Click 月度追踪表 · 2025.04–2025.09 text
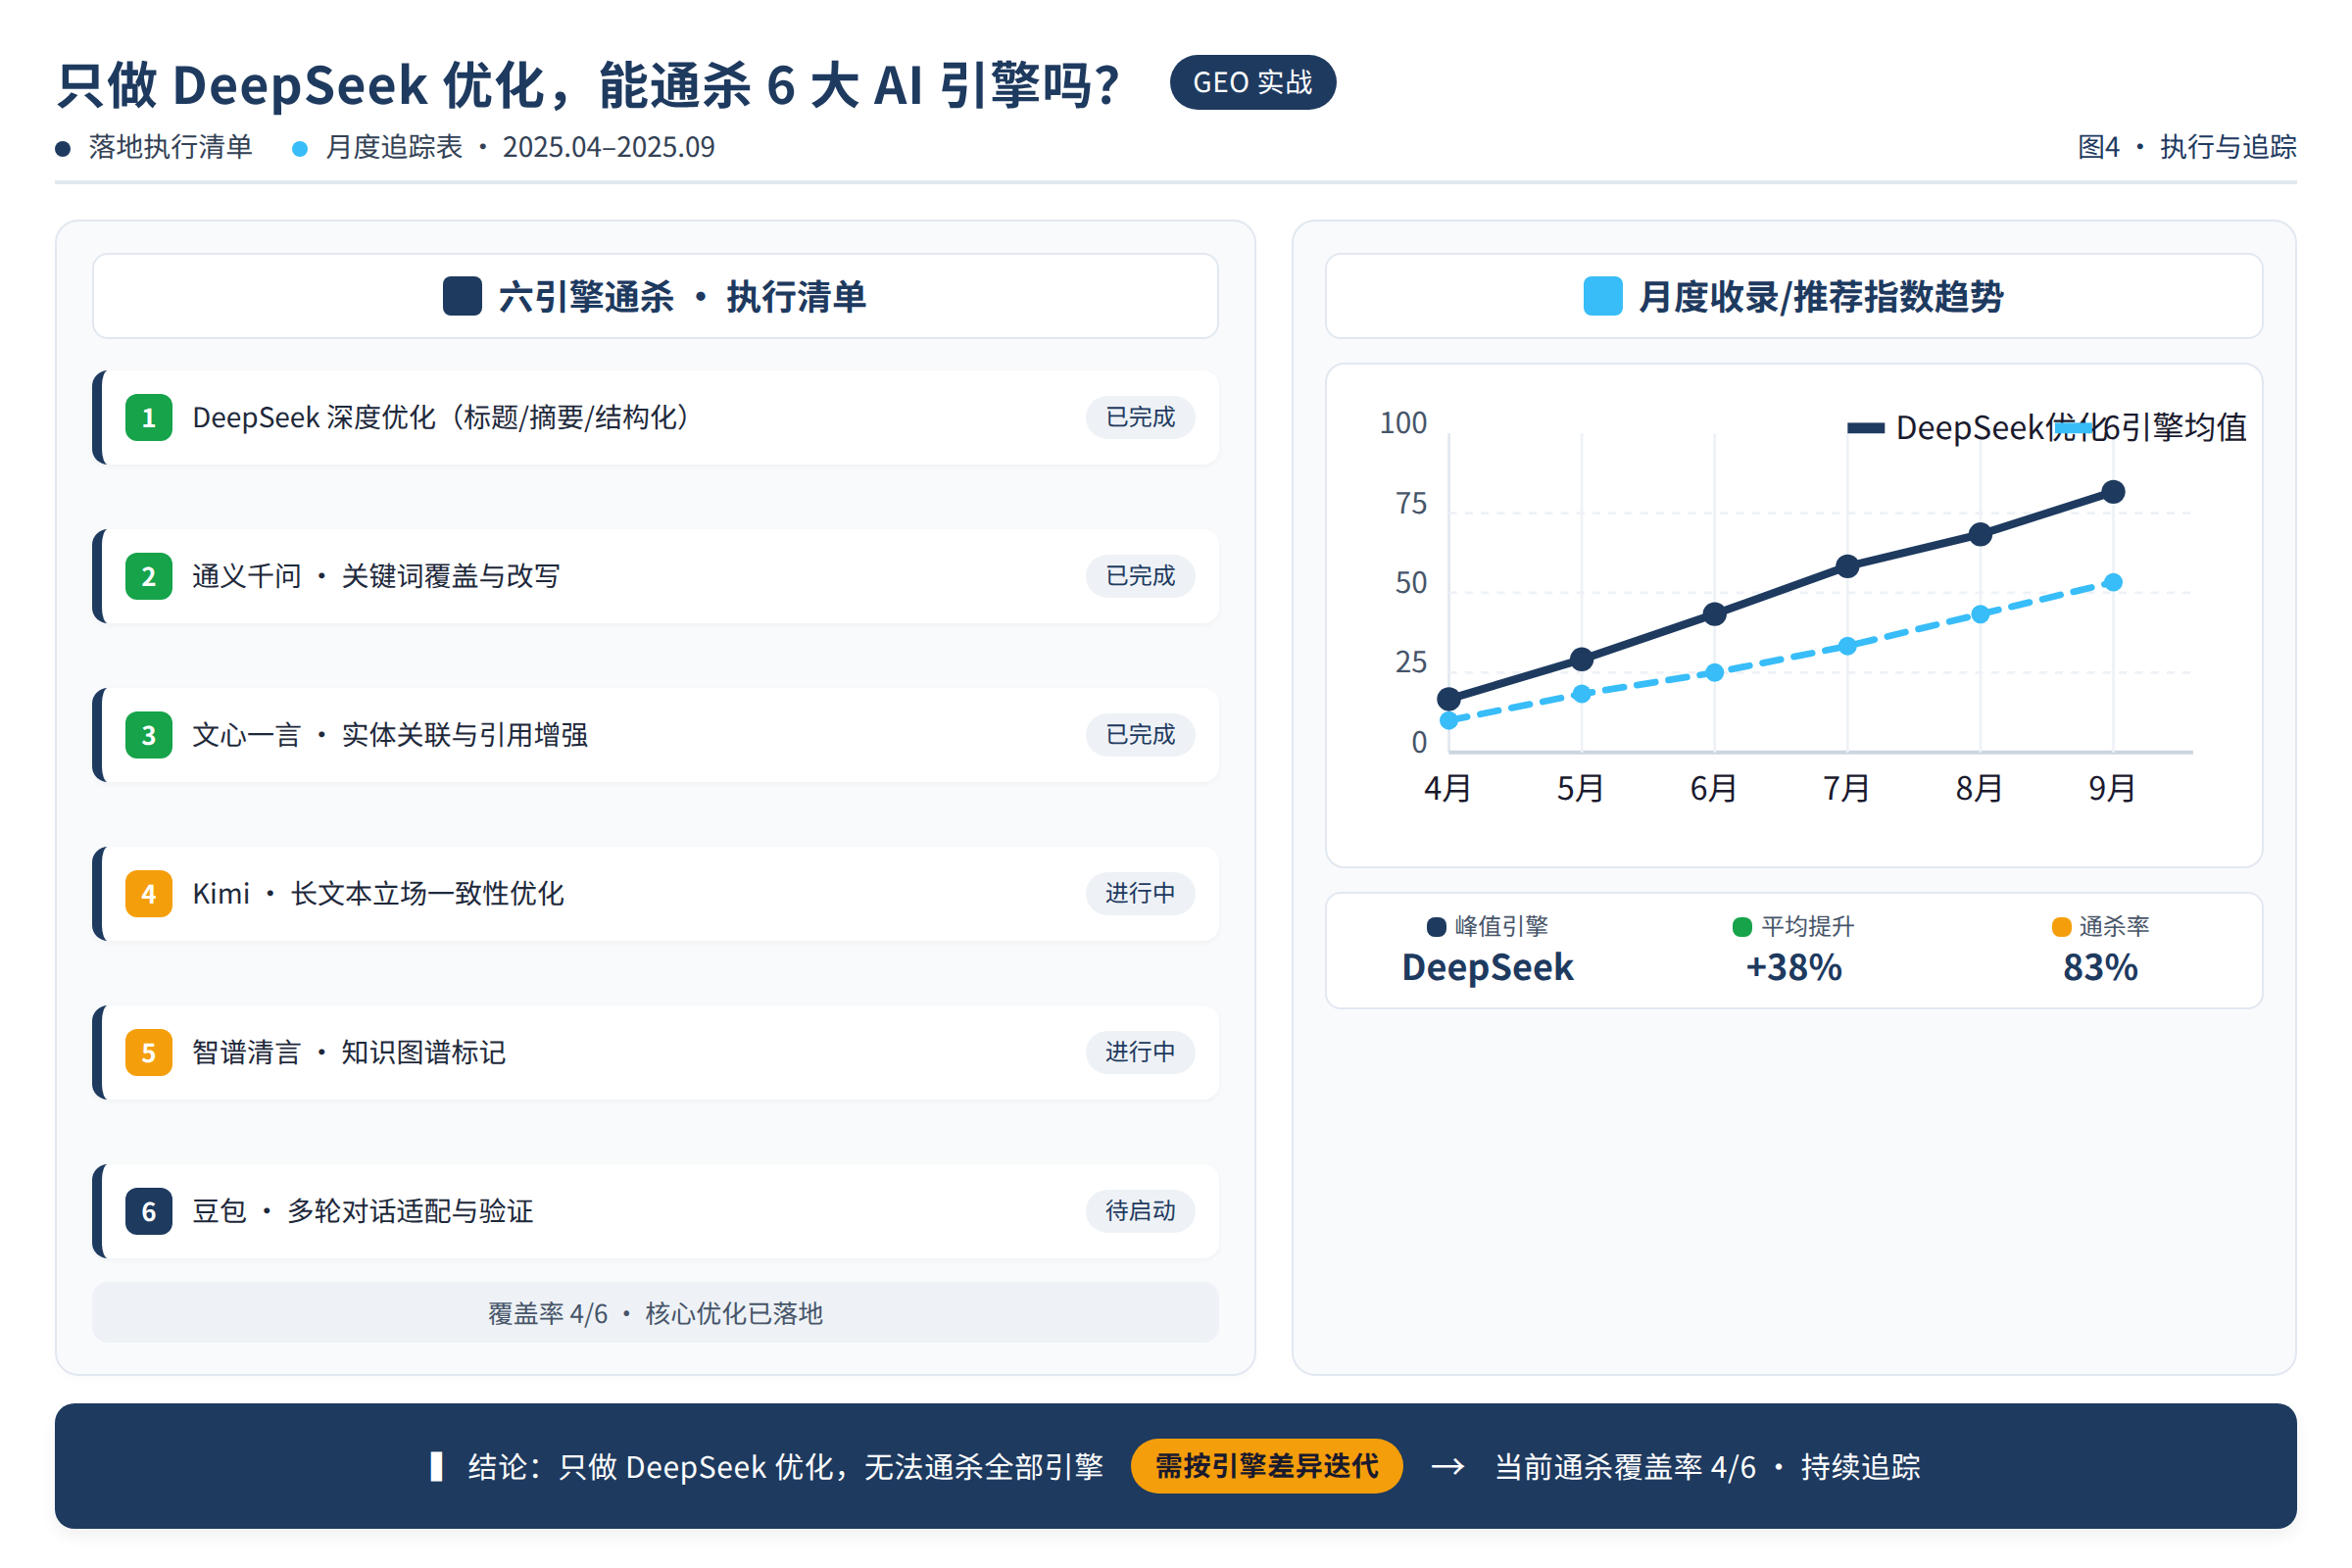Screen dimensions: 2352x1568 (x=520, y=147)
